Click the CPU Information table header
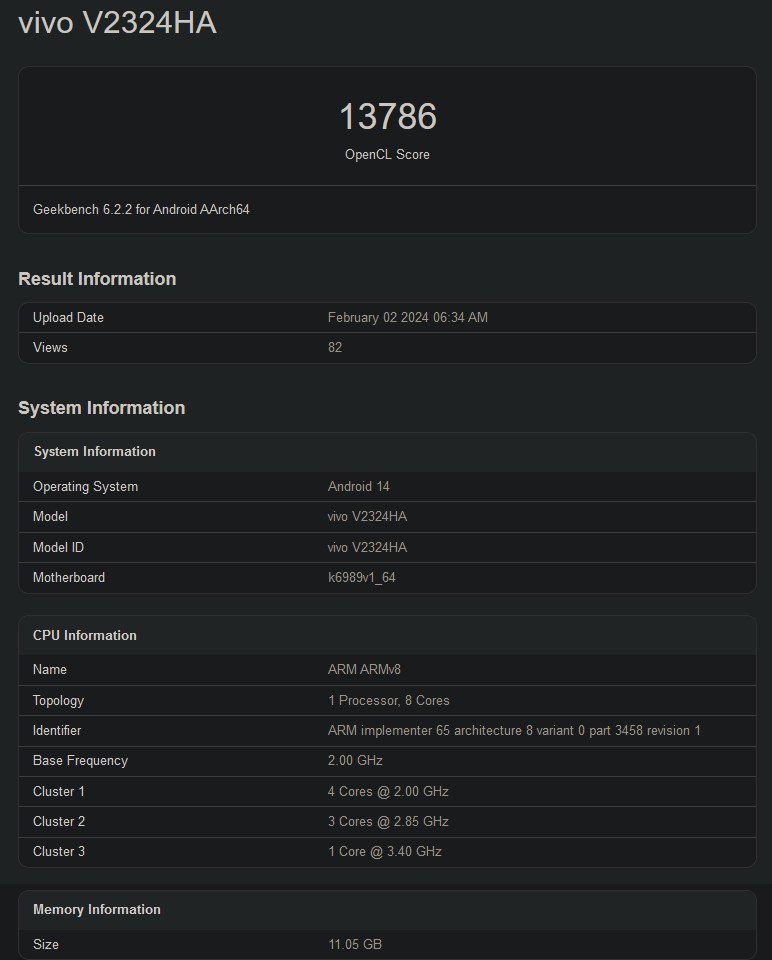The width and height of the screenshot is (772, 960). (85, 635)
